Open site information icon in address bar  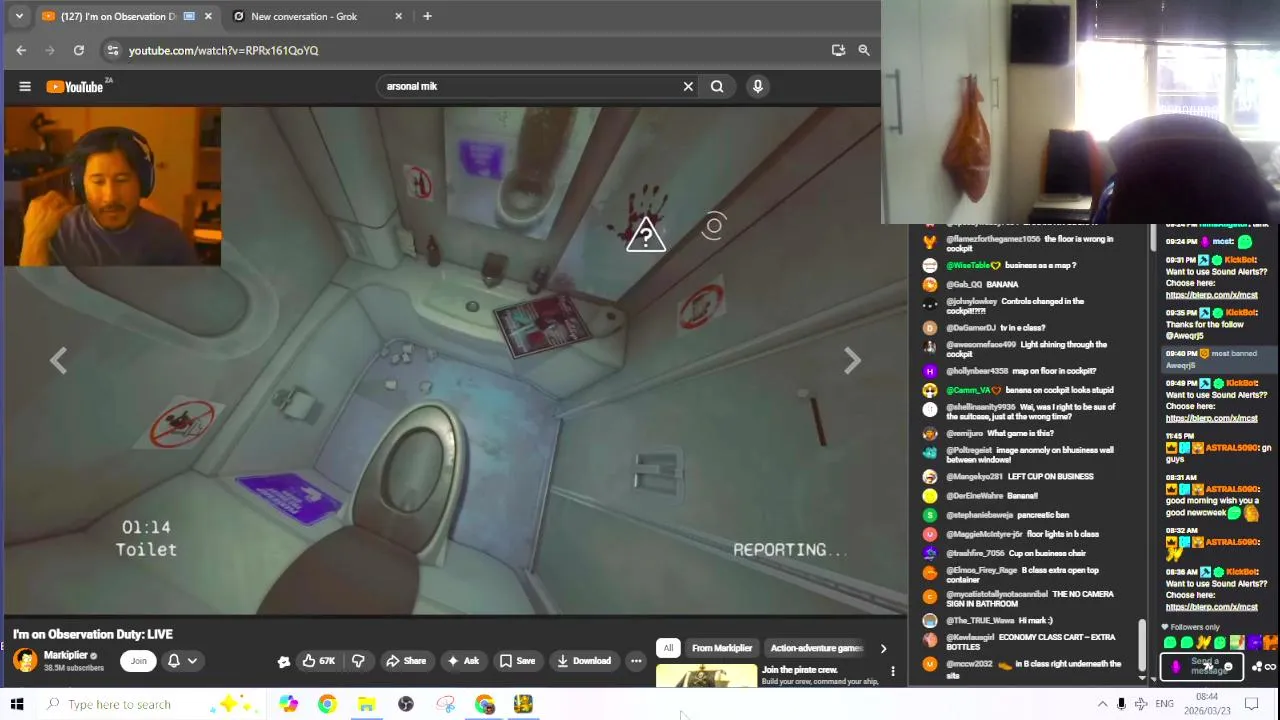113,50
